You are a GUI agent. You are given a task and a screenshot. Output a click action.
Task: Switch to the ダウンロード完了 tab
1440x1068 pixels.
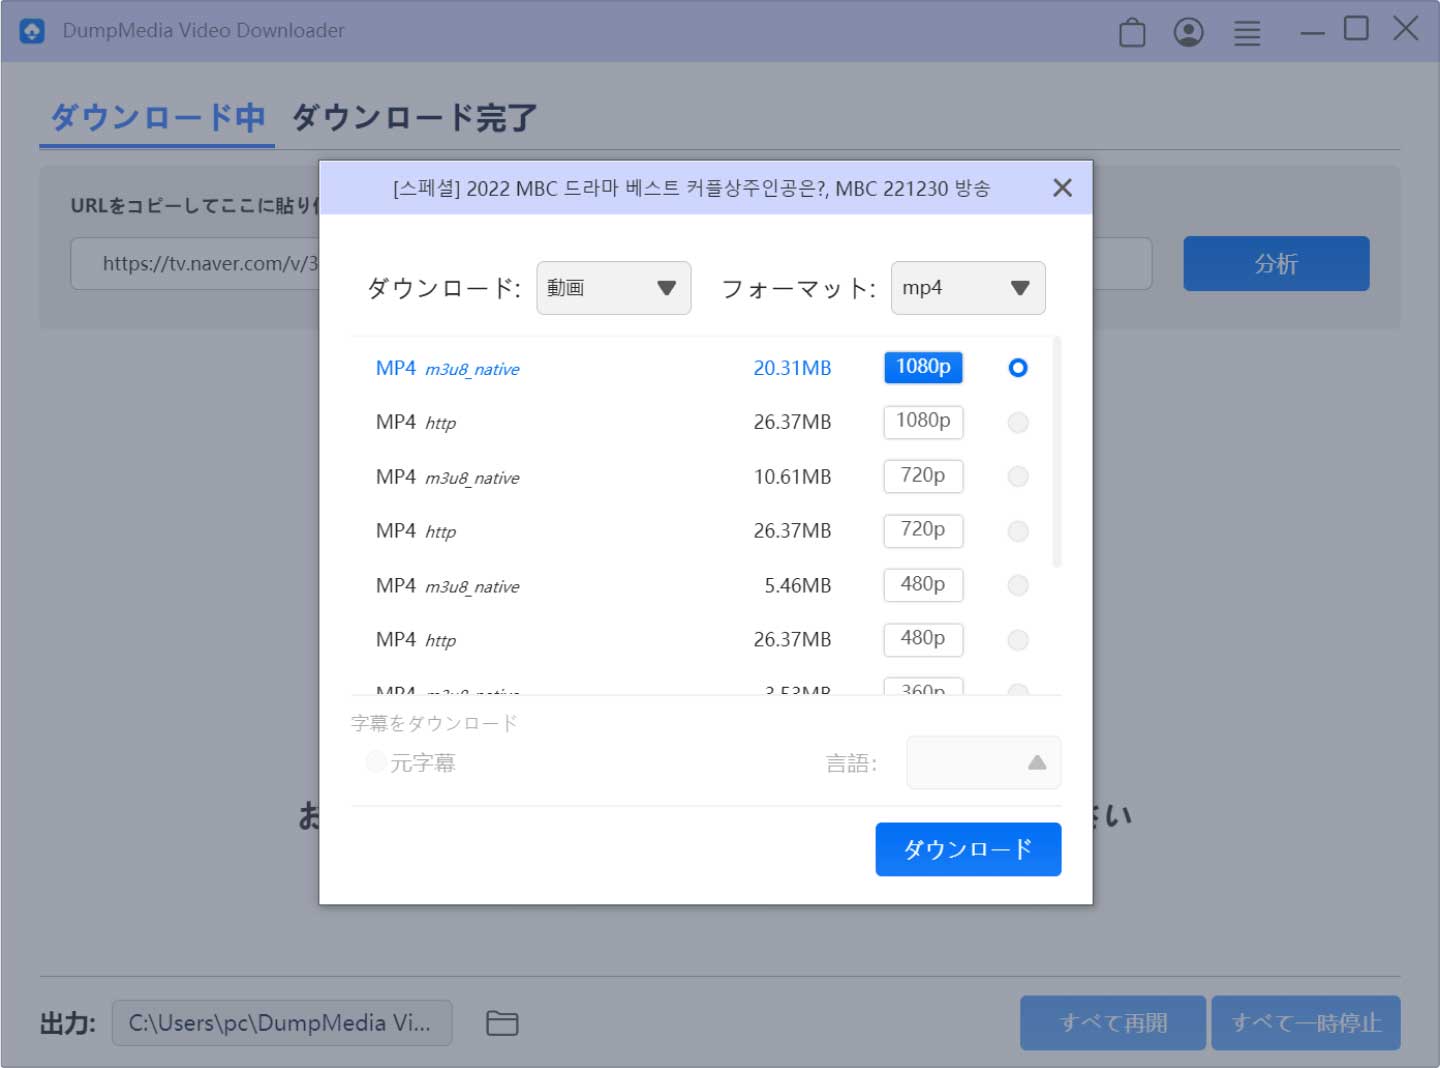click(x=414, y=118)
